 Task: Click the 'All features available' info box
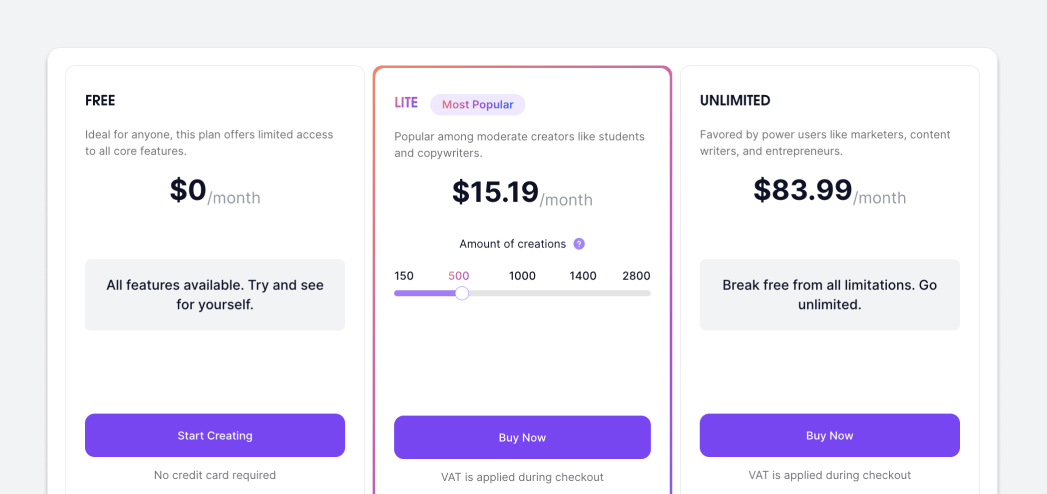pyautogui.click(x=215, y=294)
